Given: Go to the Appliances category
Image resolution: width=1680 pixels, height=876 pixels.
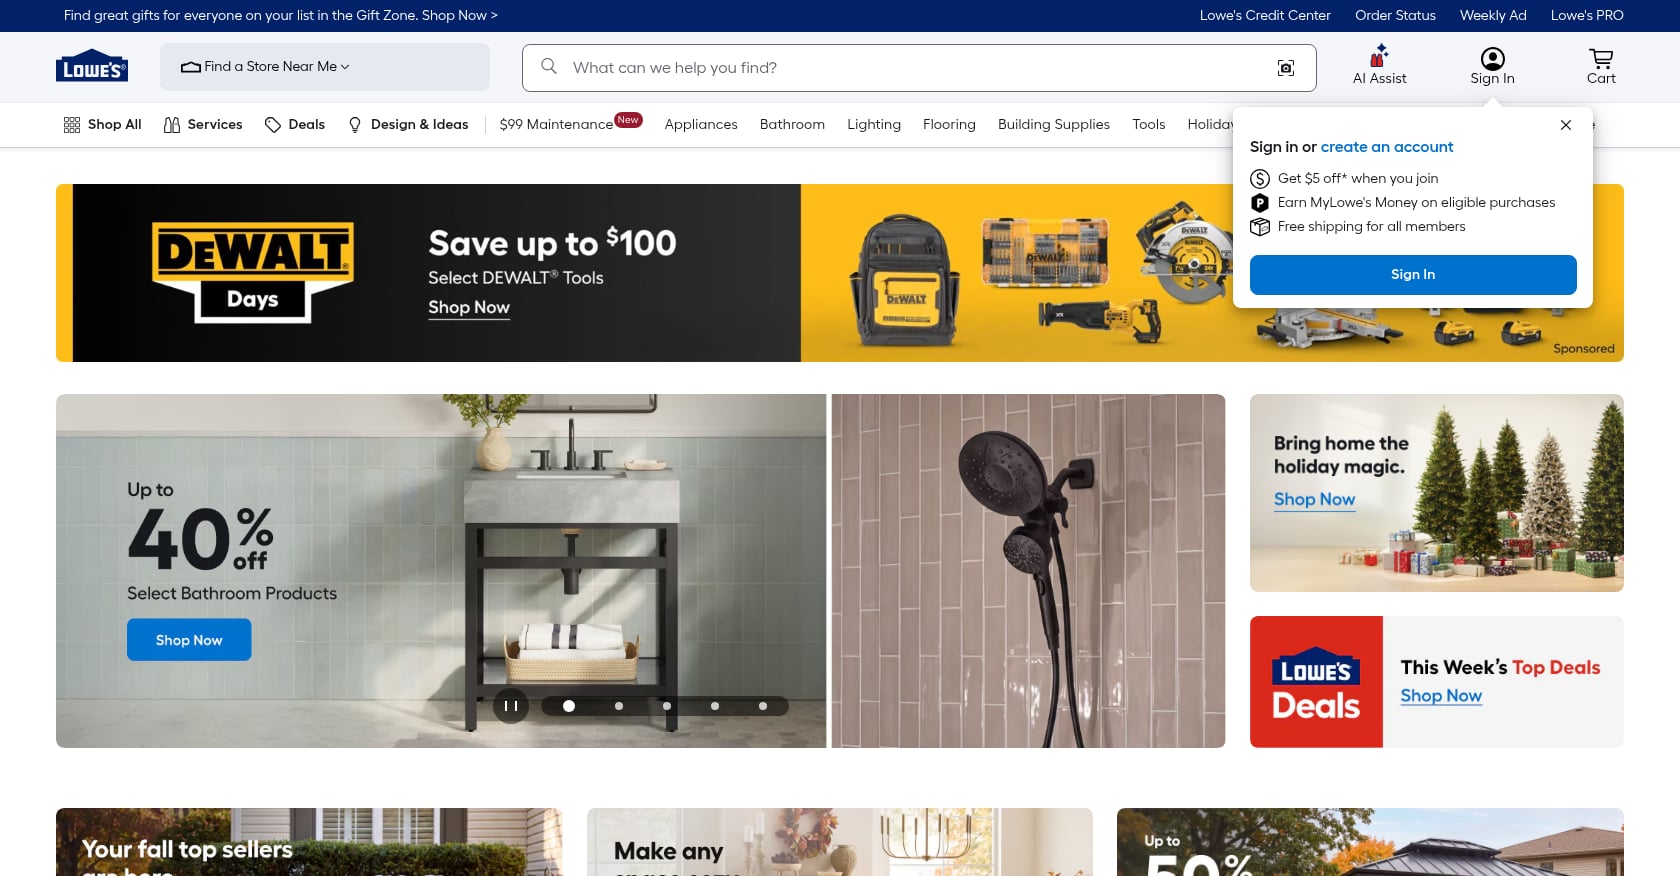Looking at the screenshot, I should 701,125.
